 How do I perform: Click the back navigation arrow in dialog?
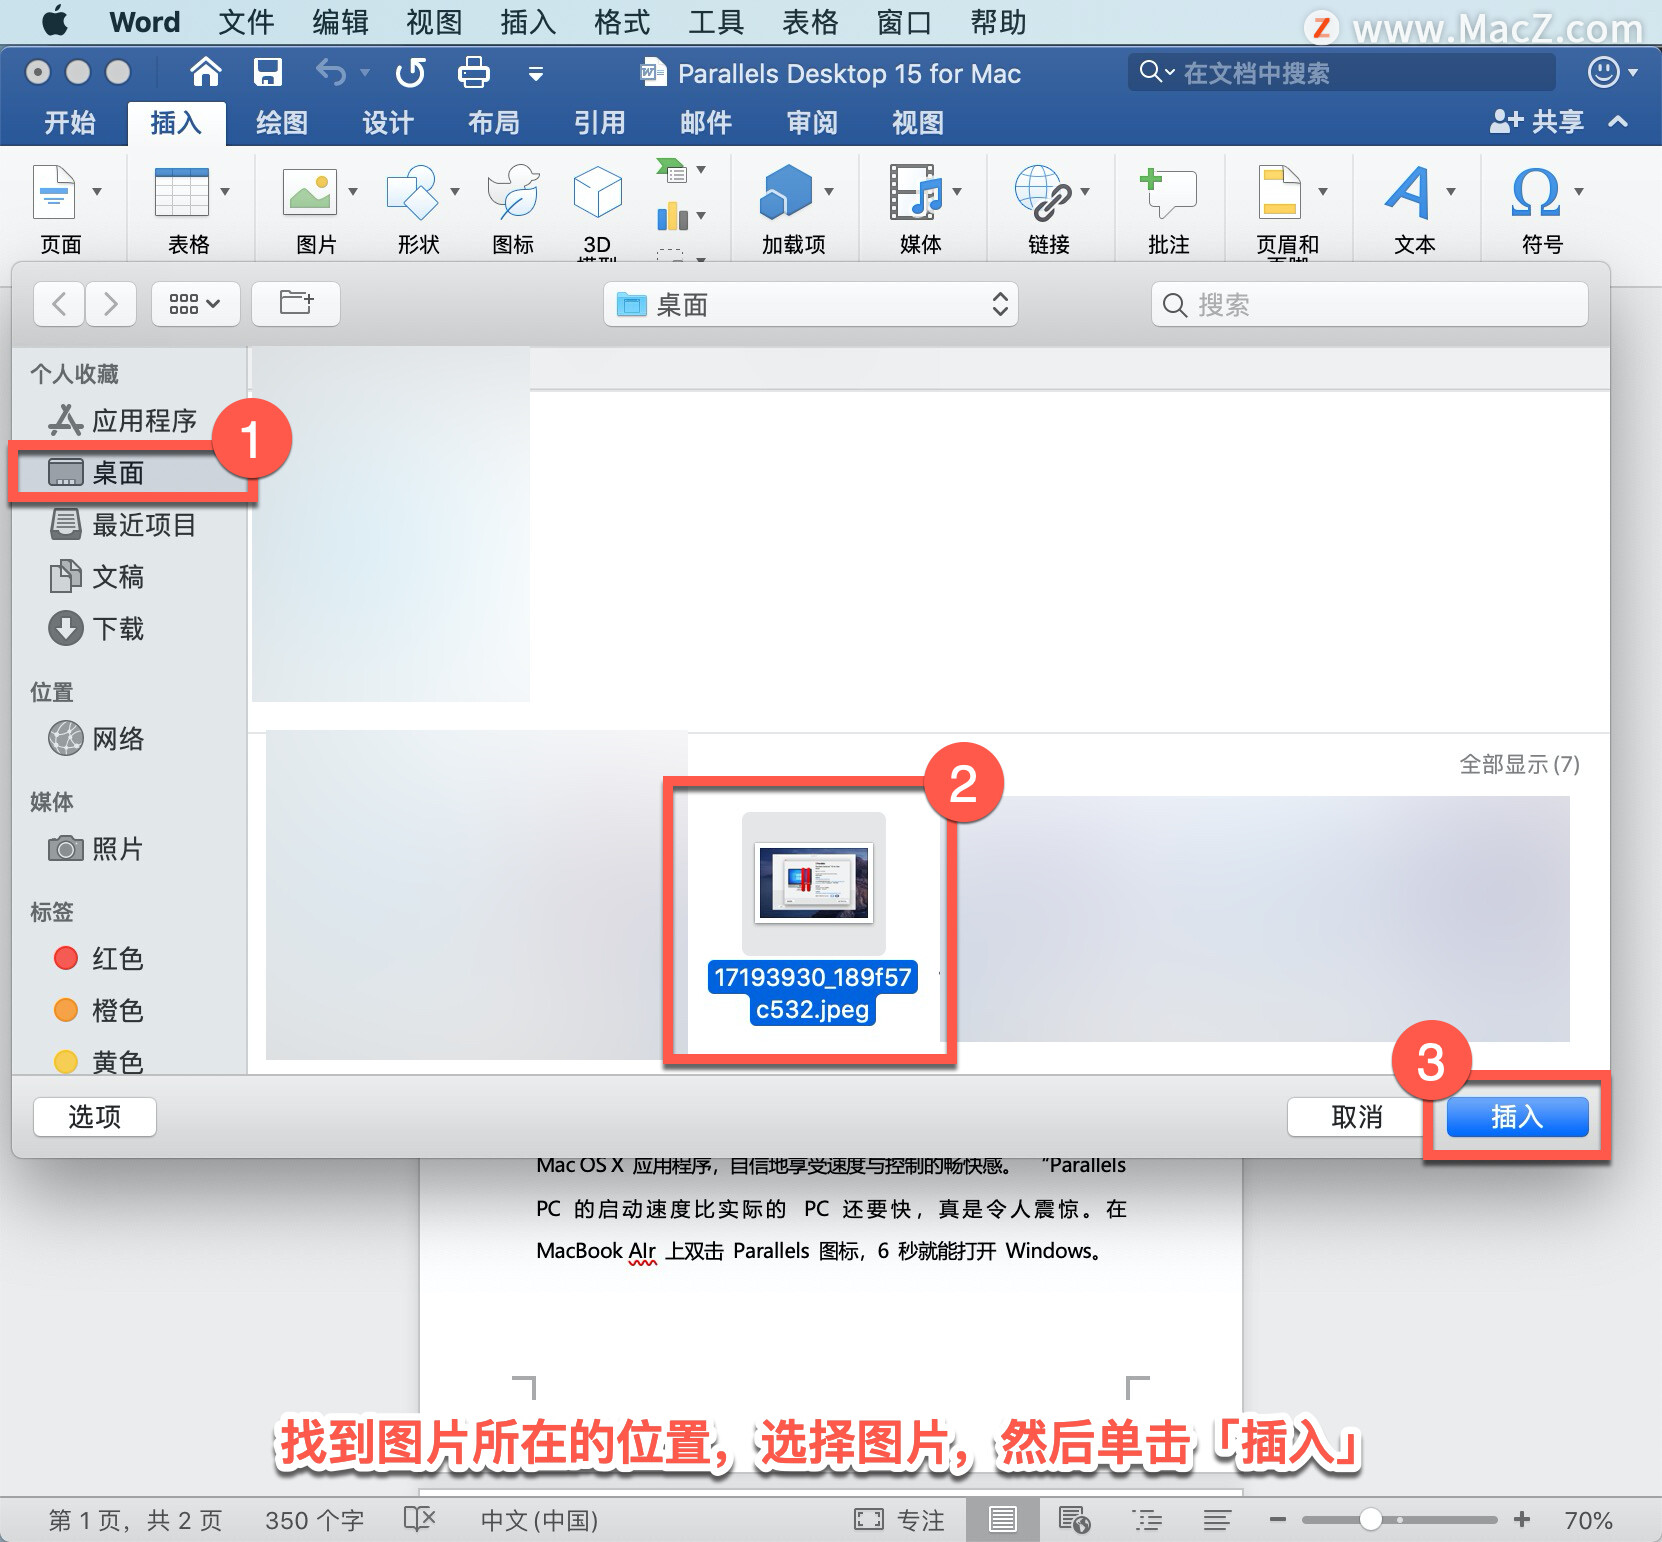[x=59, y=303]
